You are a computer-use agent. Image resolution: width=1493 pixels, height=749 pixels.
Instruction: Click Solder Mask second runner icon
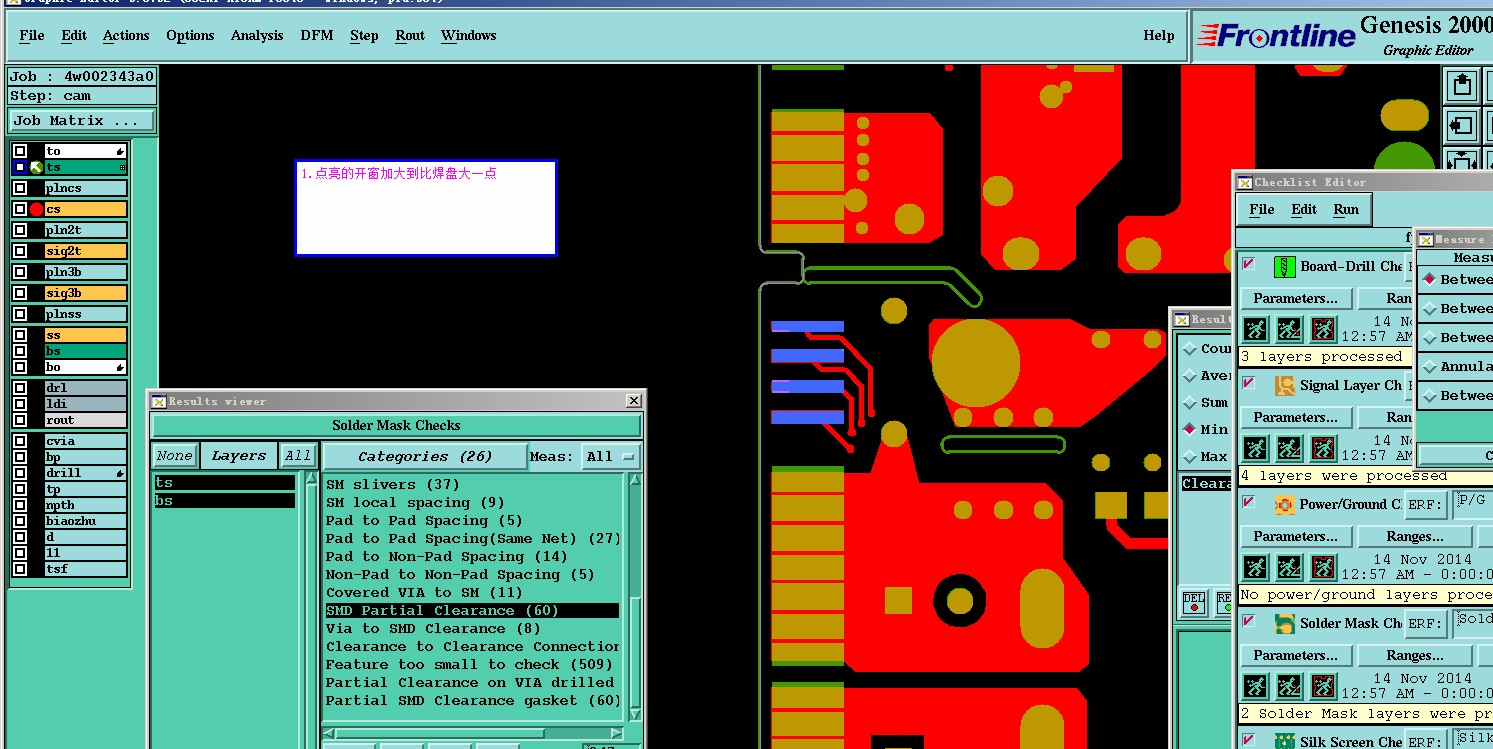pos(1290,686)
